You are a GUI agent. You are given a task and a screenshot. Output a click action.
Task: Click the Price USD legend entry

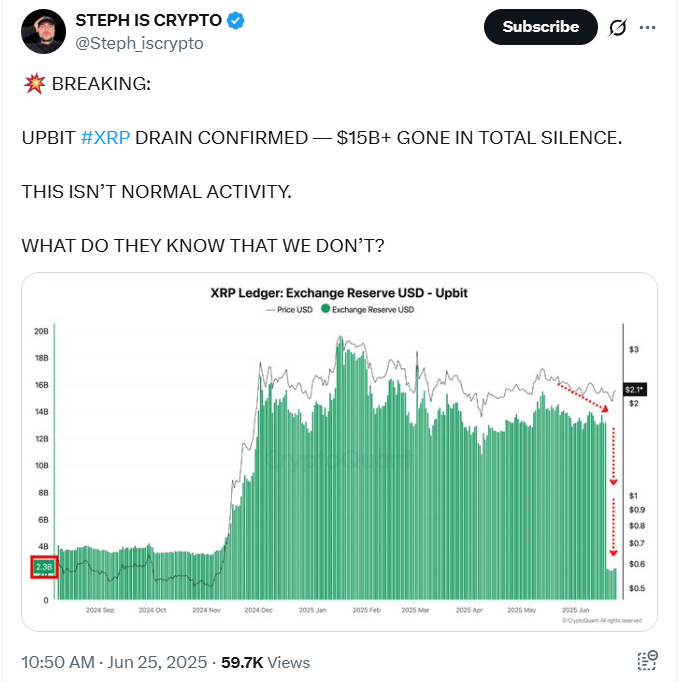289,310
